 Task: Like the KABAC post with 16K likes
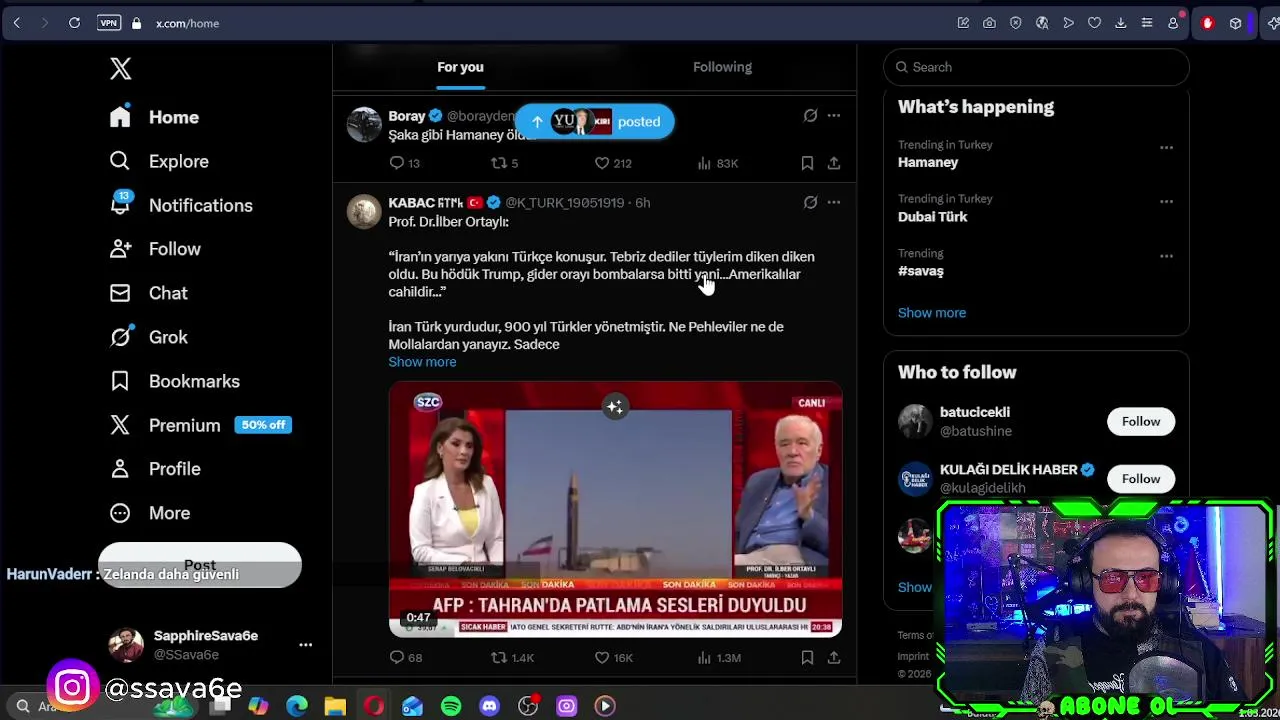pyautogui.click(x=614, y=658)
